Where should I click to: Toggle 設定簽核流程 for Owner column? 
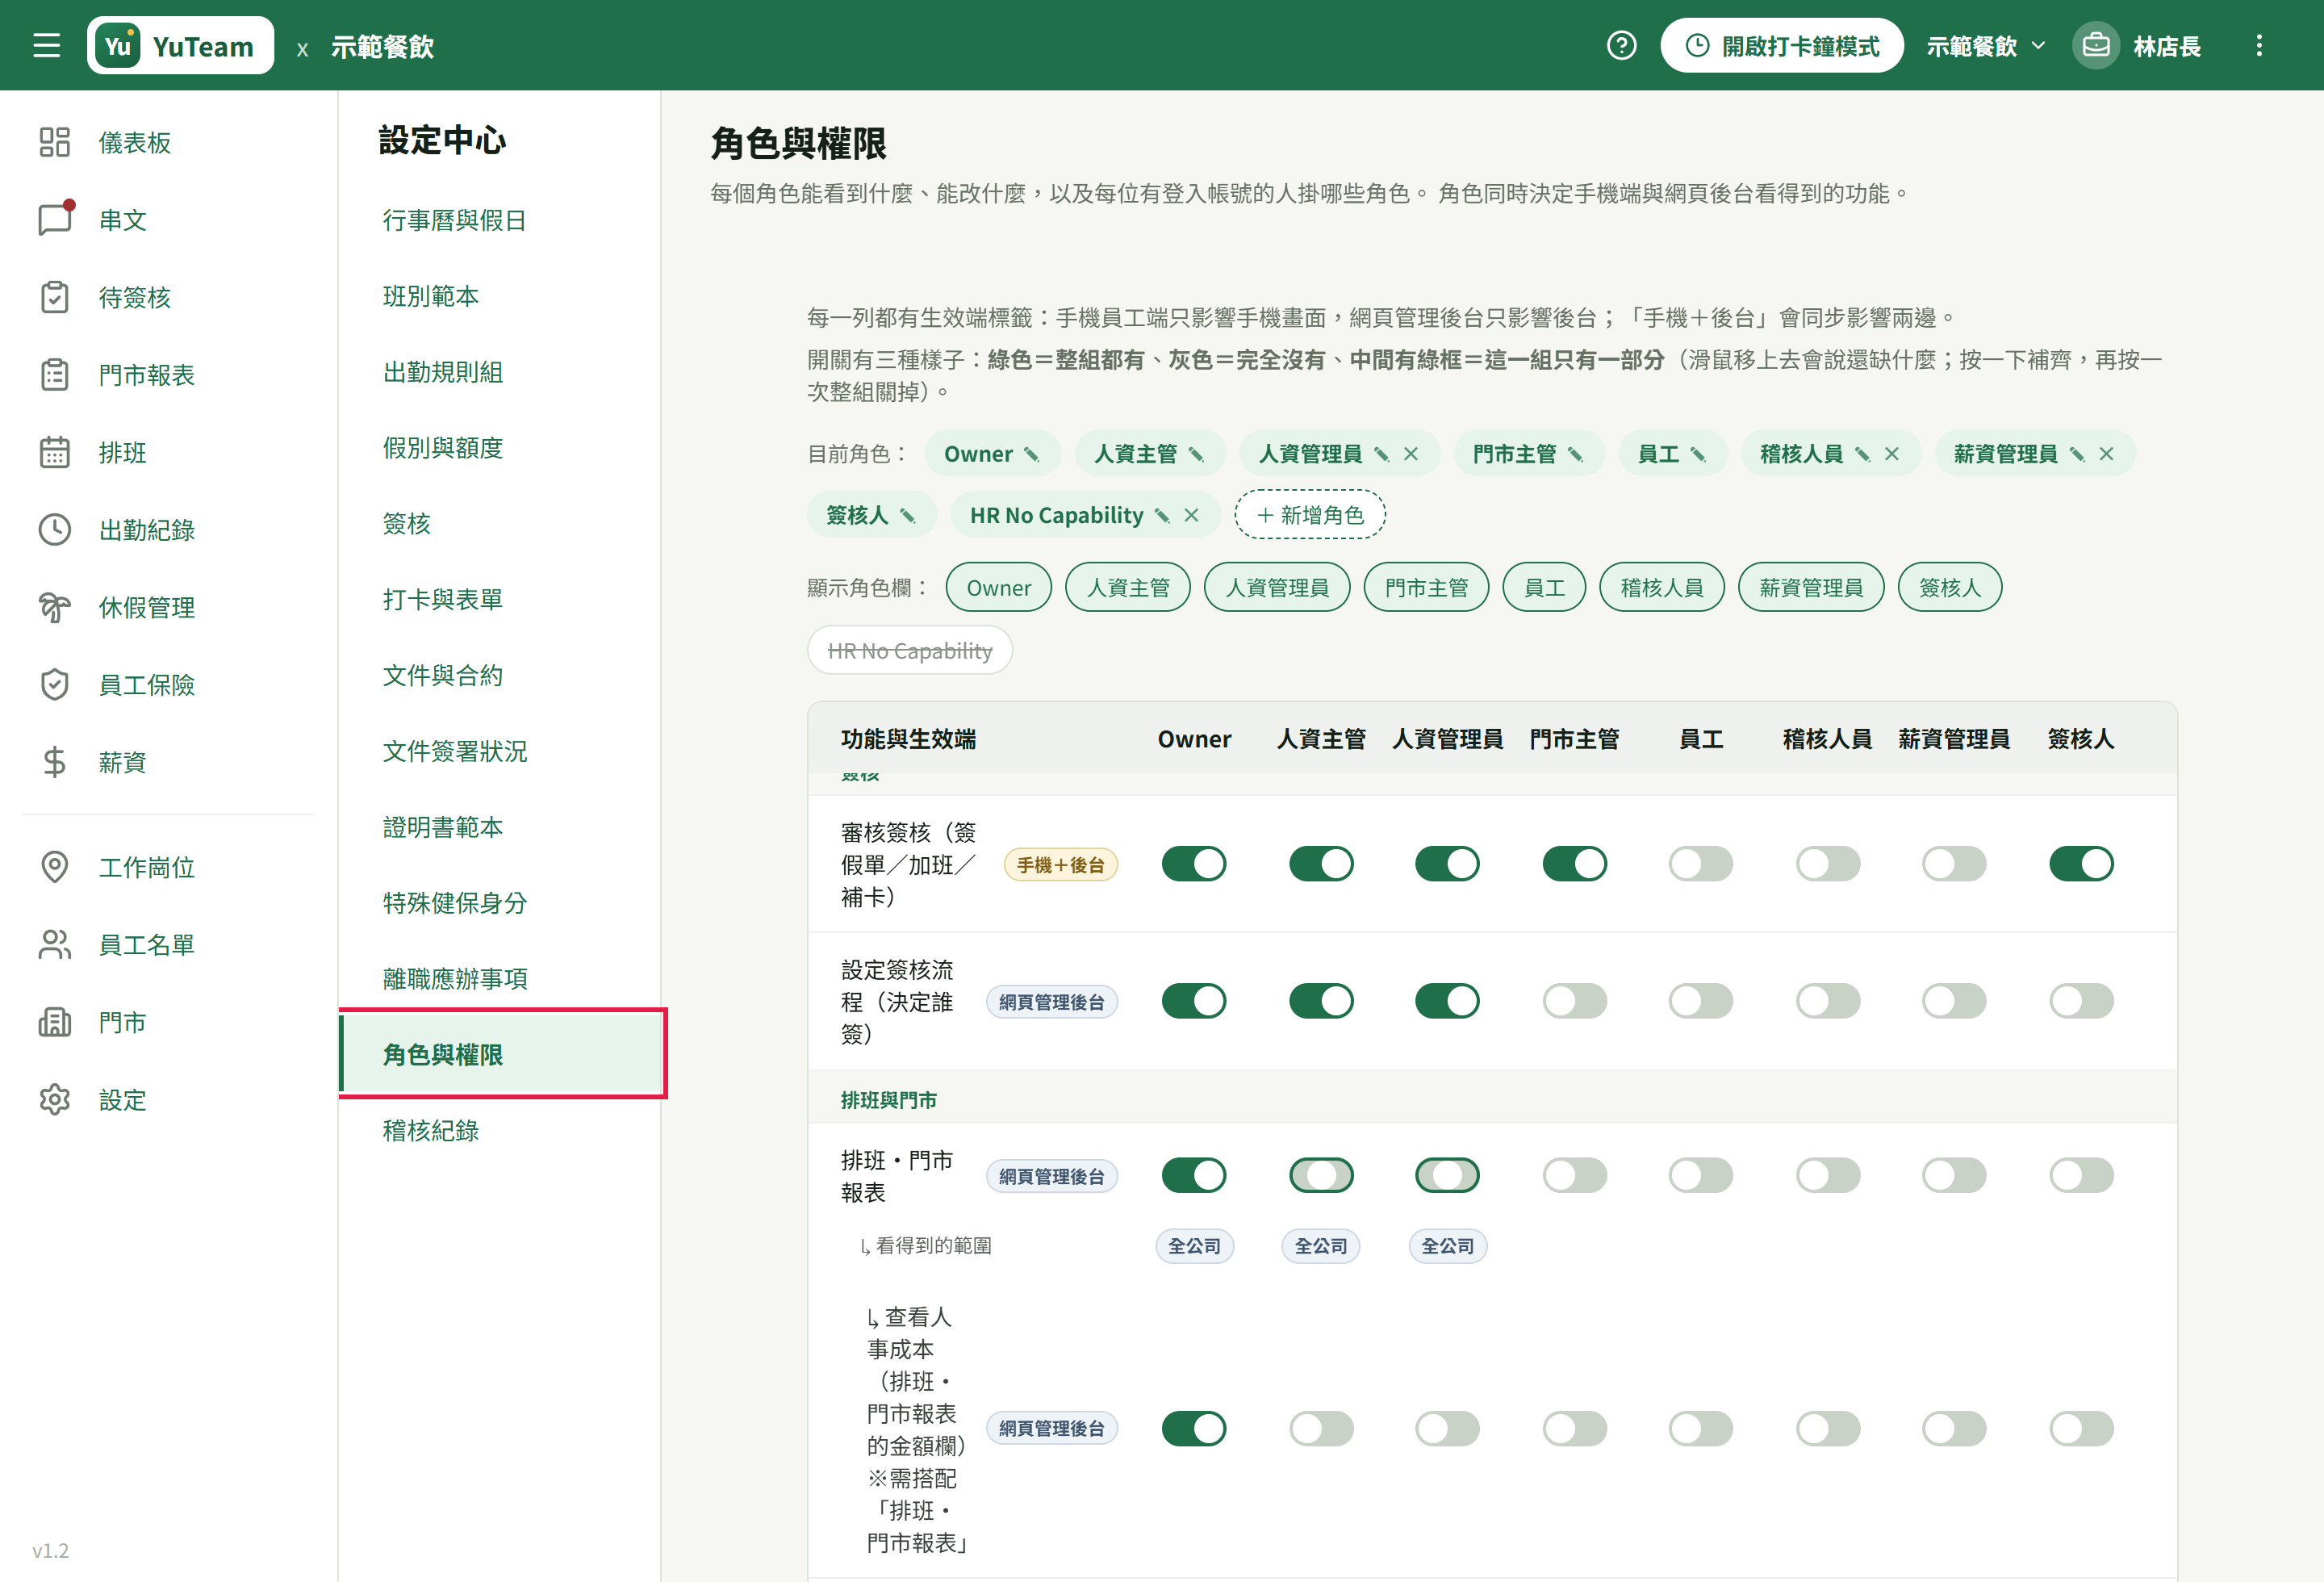coord(1194,1001)
